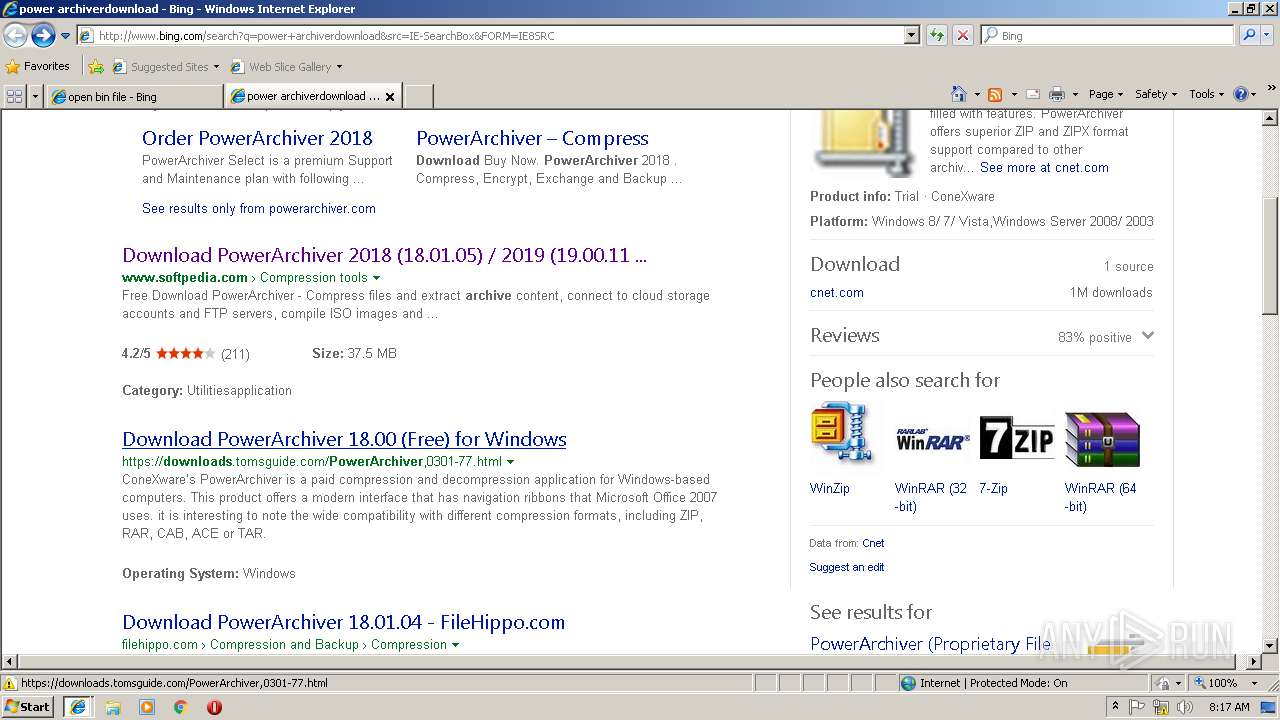The image size is (1280, 720).
Task: Click 'Suggest an edit' link
Action: (847, 567)
